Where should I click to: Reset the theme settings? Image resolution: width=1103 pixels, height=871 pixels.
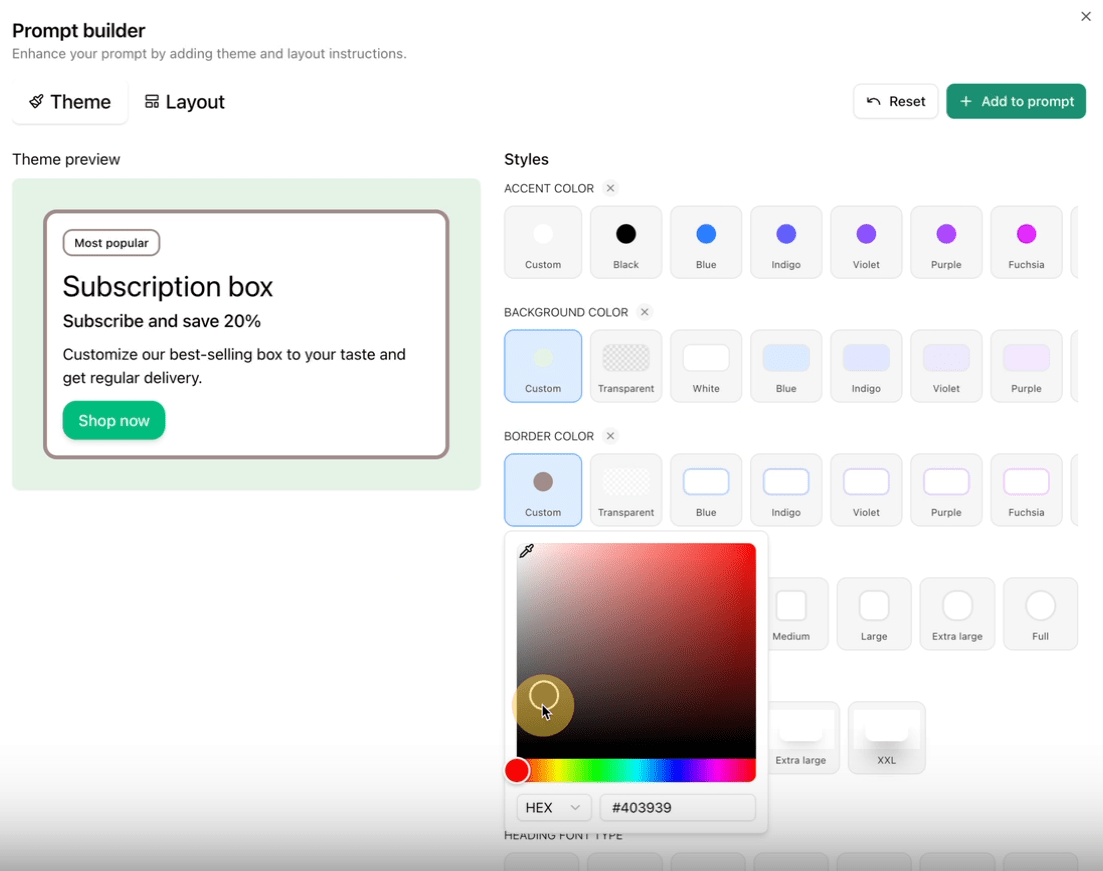click(x=895, y=101)
